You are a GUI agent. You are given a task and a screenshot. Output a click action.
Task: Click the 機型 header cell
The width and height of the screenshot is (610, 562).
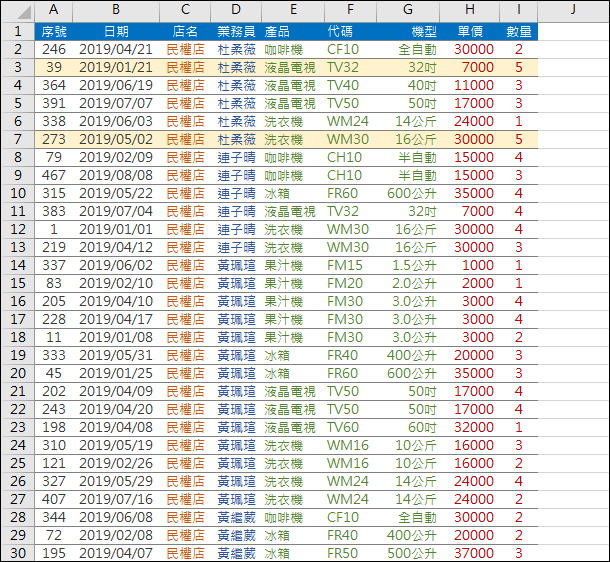(408, 32)
